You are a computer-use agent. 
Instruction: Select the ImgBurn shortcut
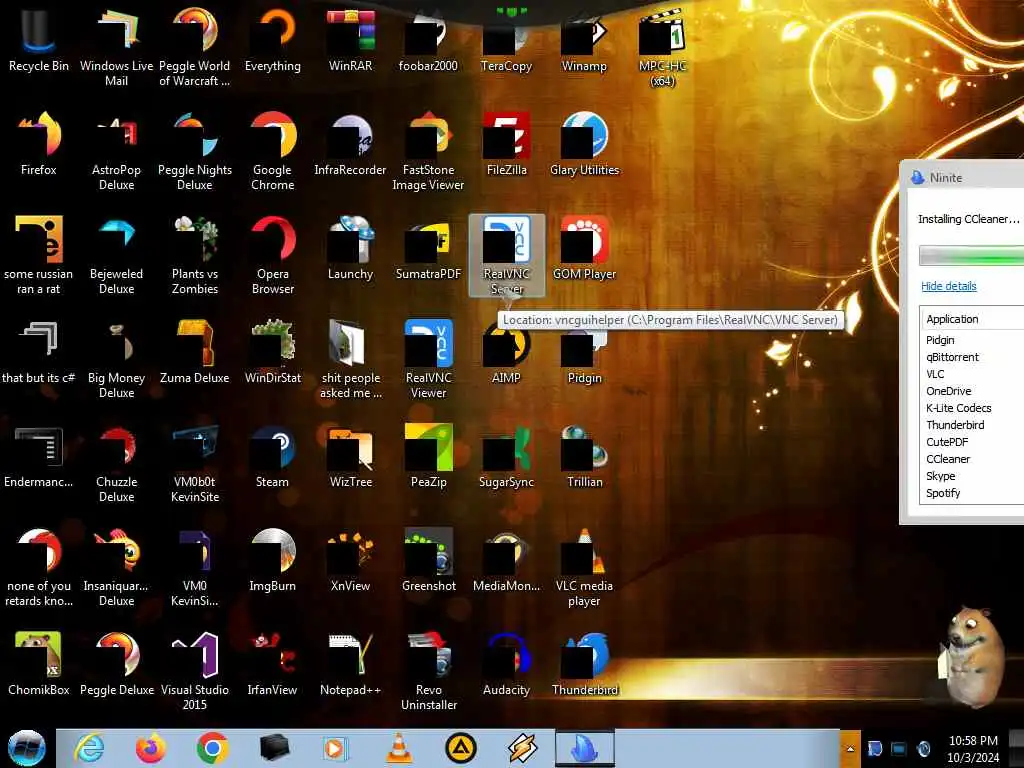point(272,560)
